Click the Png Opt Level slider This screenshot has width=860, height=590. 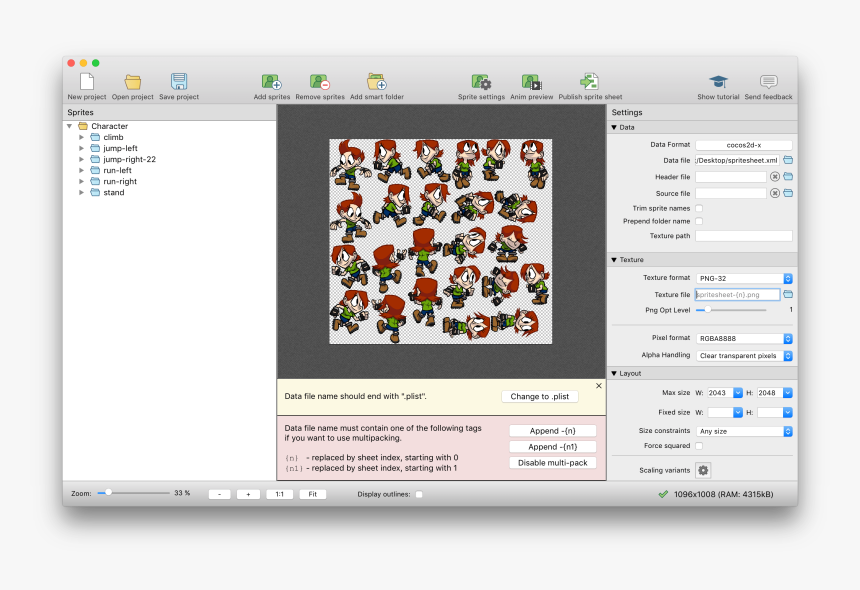(731, 310)
